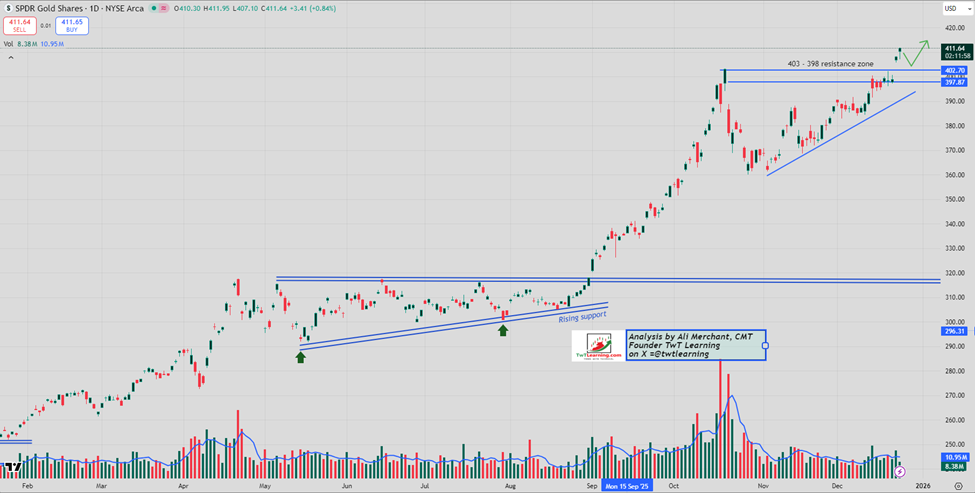Click the TwTLearning.com logo image
The height and width of the screenshot is (493, 975).
[x=597, y=345]
